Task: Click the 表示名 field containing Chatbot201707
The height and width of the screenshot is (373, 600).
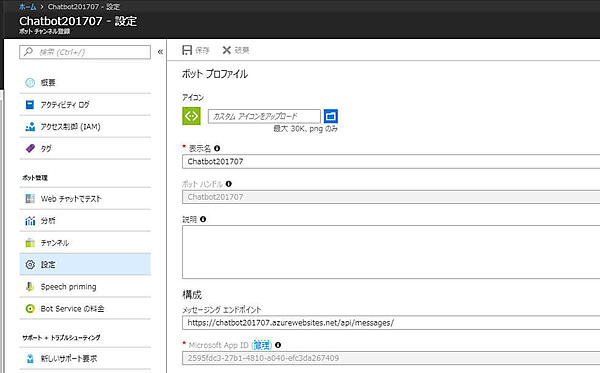Action: pos(391,161)
